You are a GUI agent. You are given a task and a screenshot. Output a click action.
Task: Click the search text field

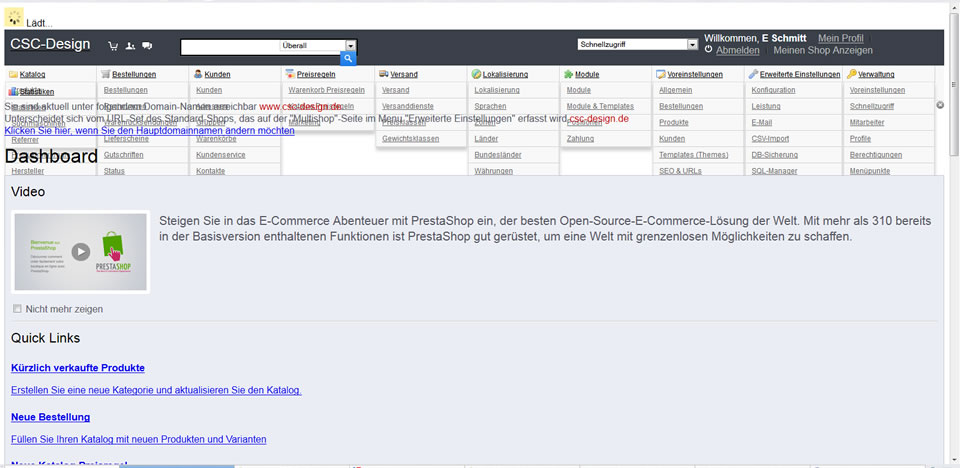[230, 45]
